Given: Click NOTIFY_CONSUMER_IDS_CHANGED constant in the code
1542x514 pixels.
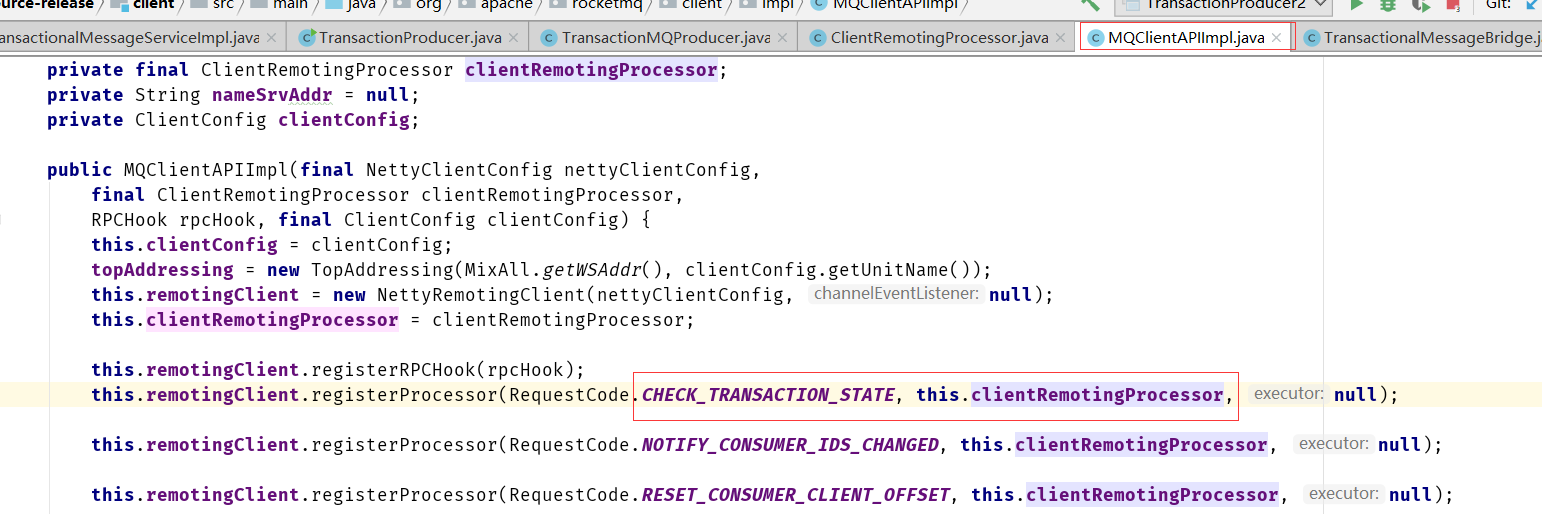Looking at the screenshot, I should click(790, 444).
